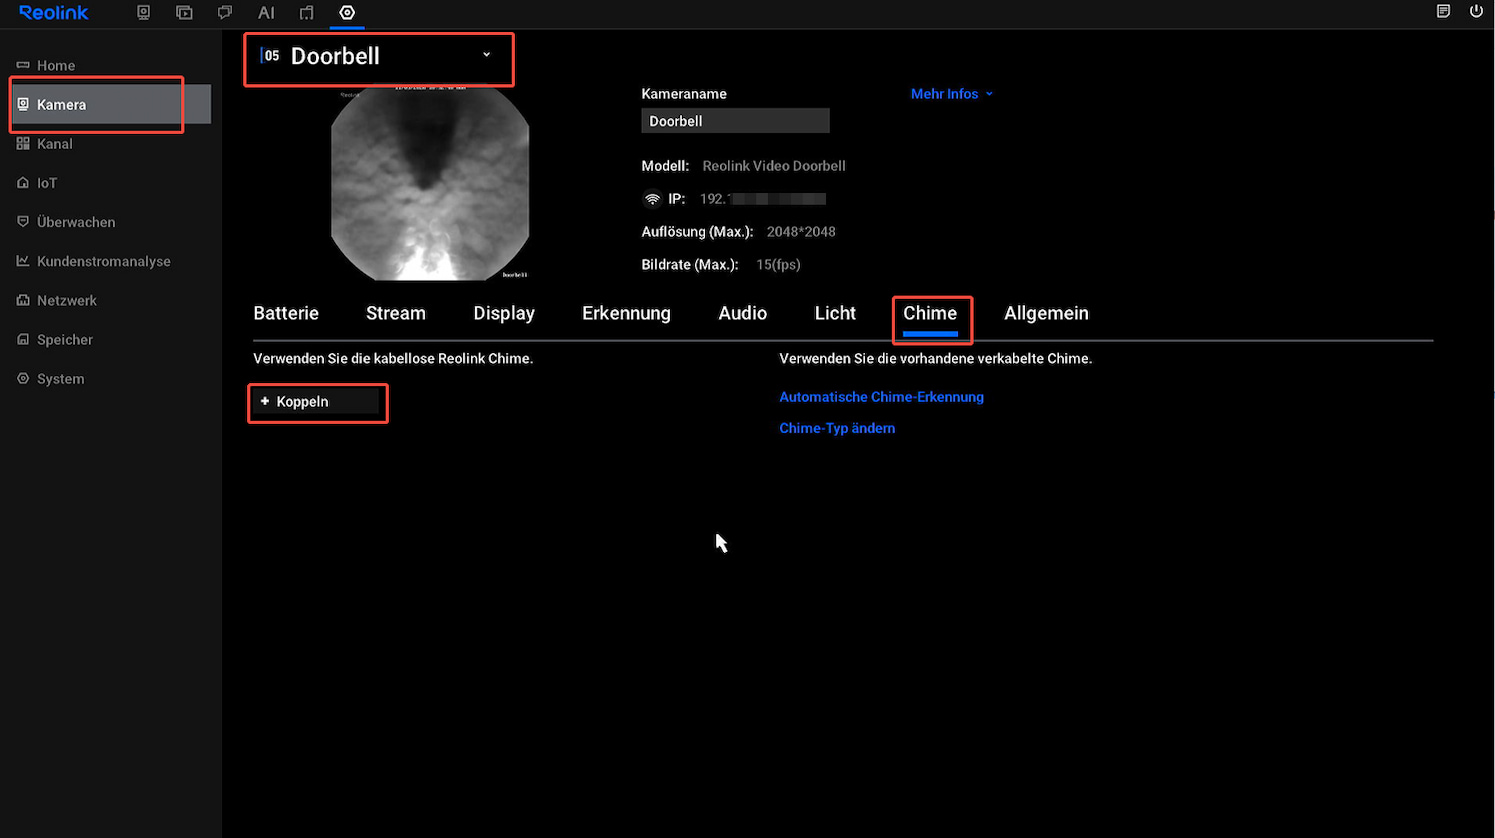This screenshot has height=838, width=1495.
Task: Click the Reolink Video Doorbell model text
Action: [774, 166]
